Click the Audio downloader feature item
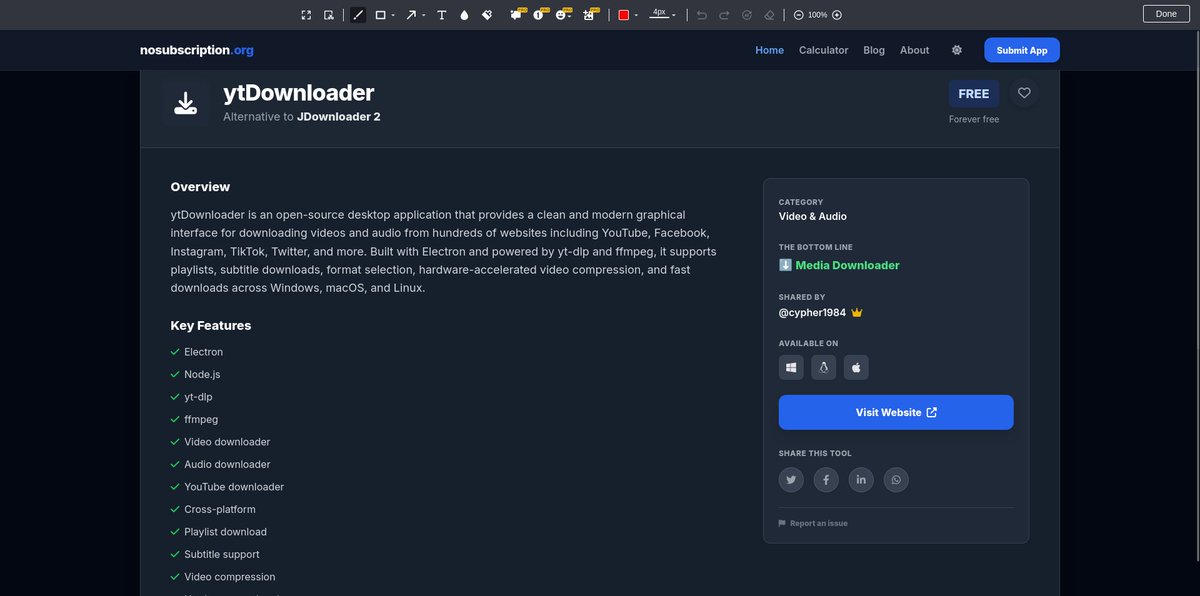The width and height of the screenshot is (1200, 596). pyautogui.click(x=221, y=464)
